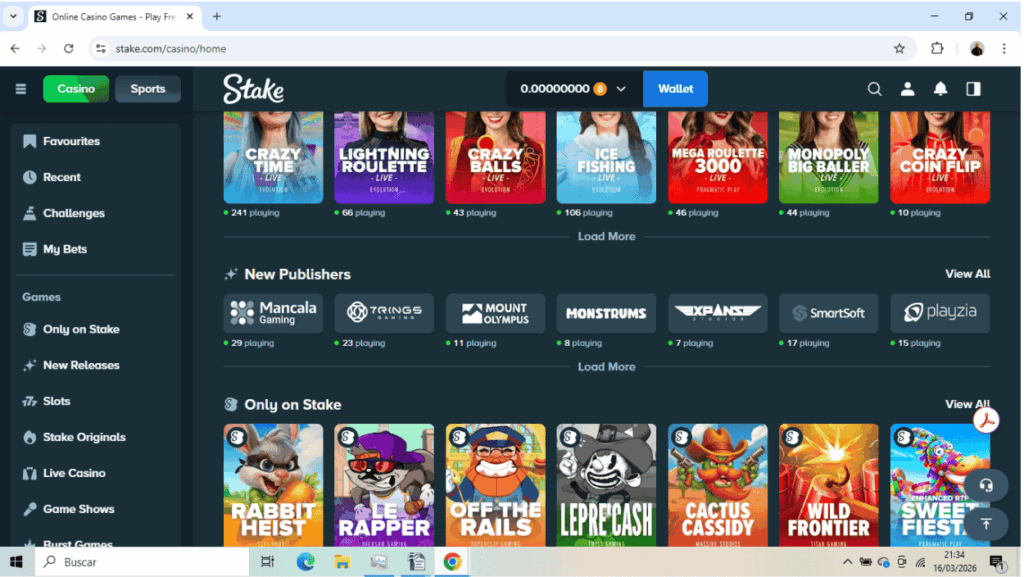
Task: Load more live games under Crazy Time row
Action: [x=606, y=237]
